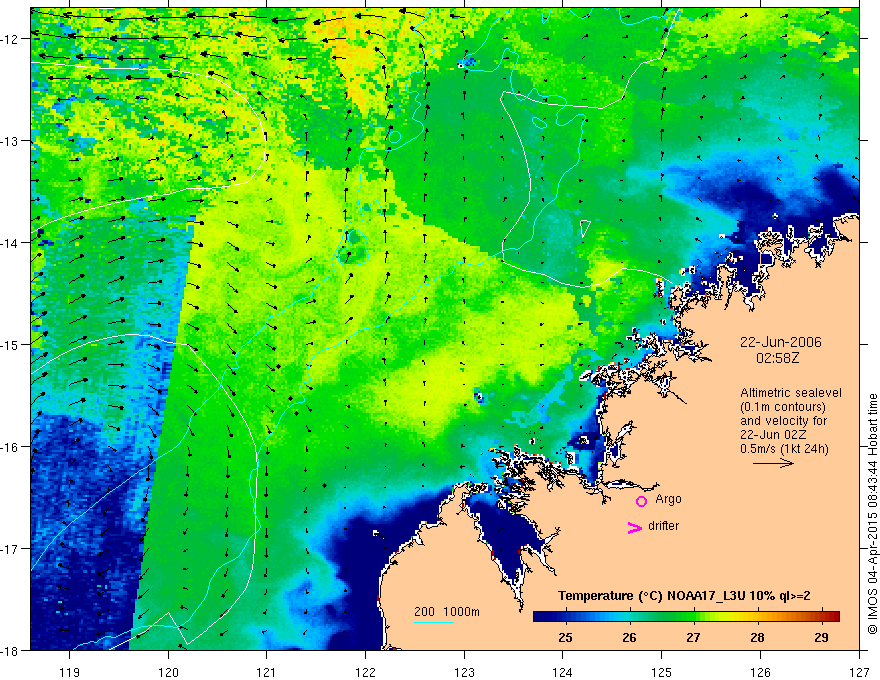Click the Temperature (°C) NOAA17_L3U title
This screenshot has height=680, width=880.
click(x=684, y=596)
